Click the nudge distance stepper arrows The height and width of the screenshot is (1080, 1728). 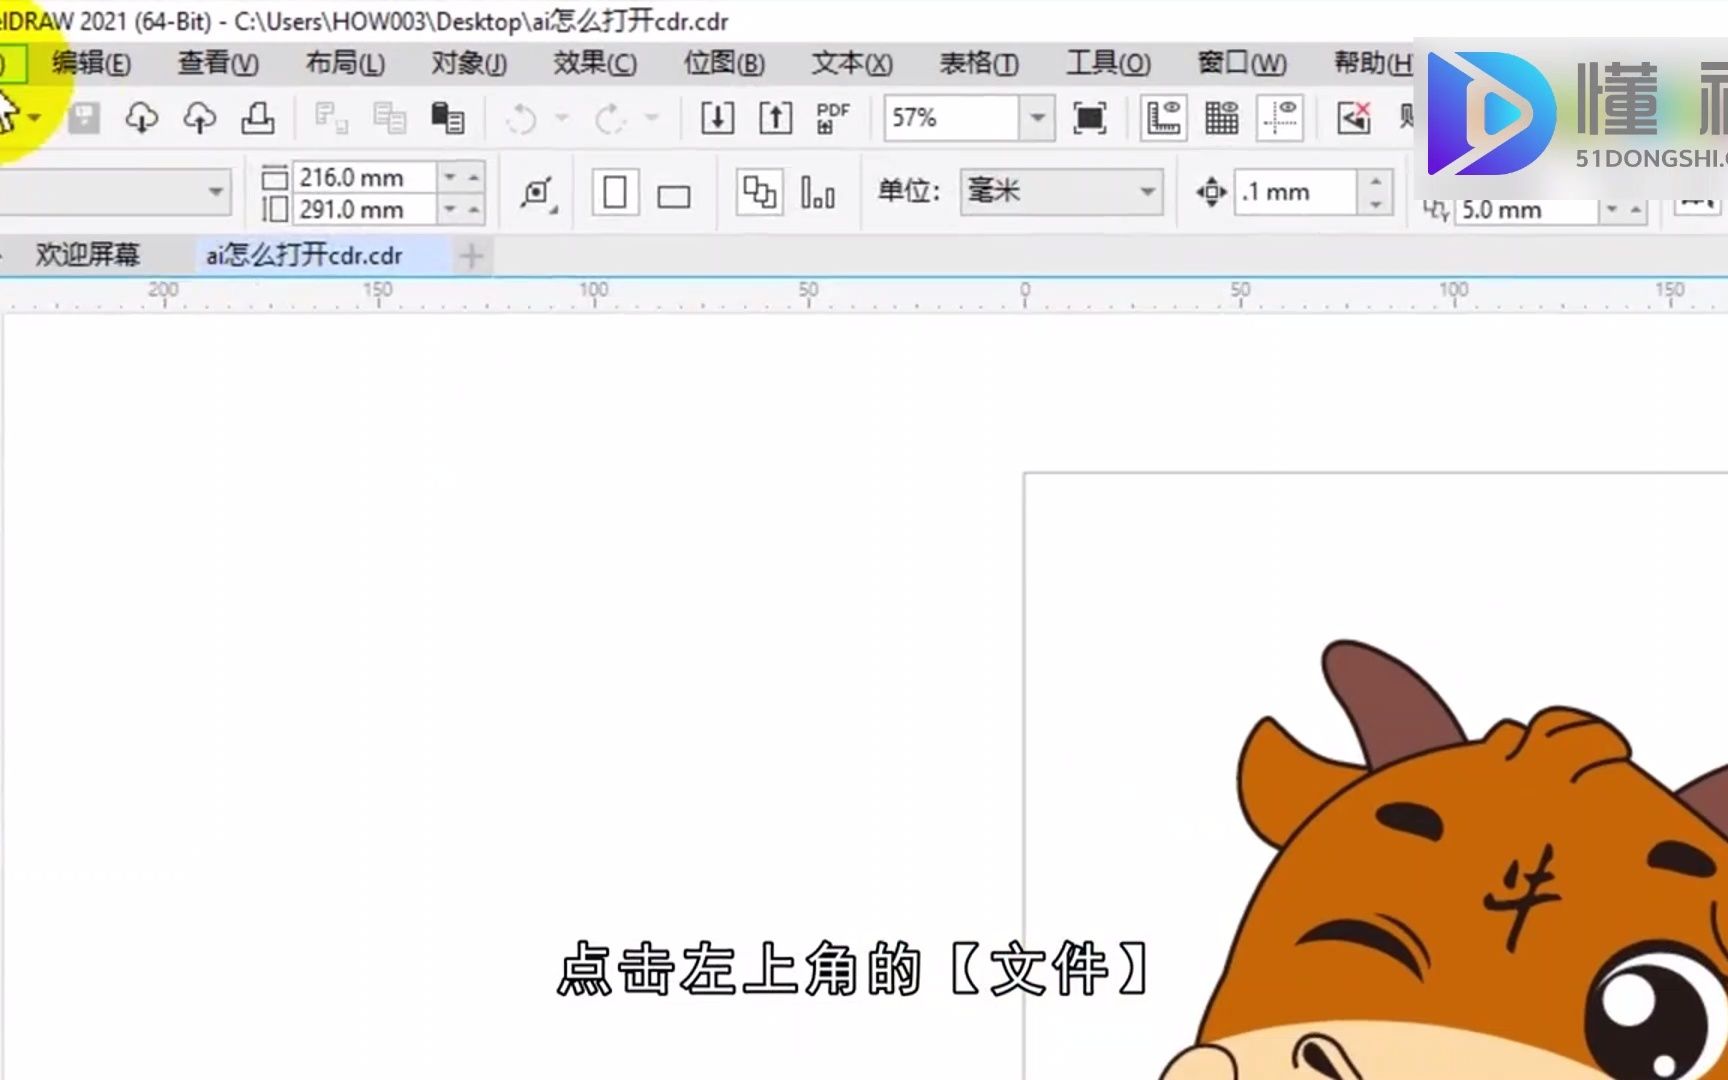[1376, 191]
